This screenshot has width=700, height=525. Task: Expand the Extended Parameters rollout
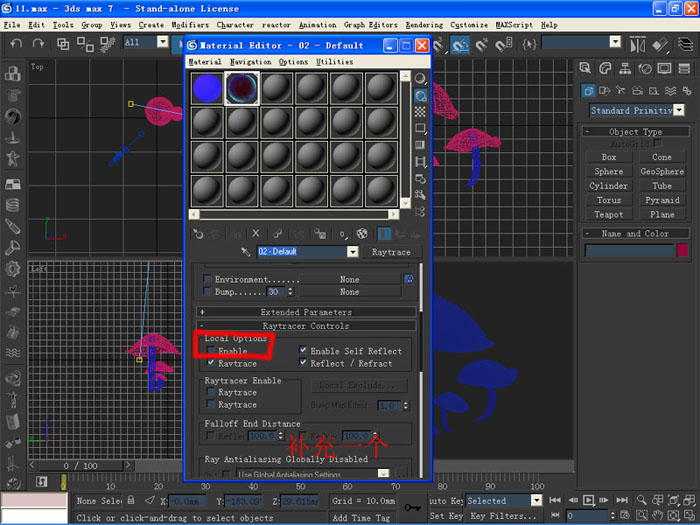tap(306, 312)
